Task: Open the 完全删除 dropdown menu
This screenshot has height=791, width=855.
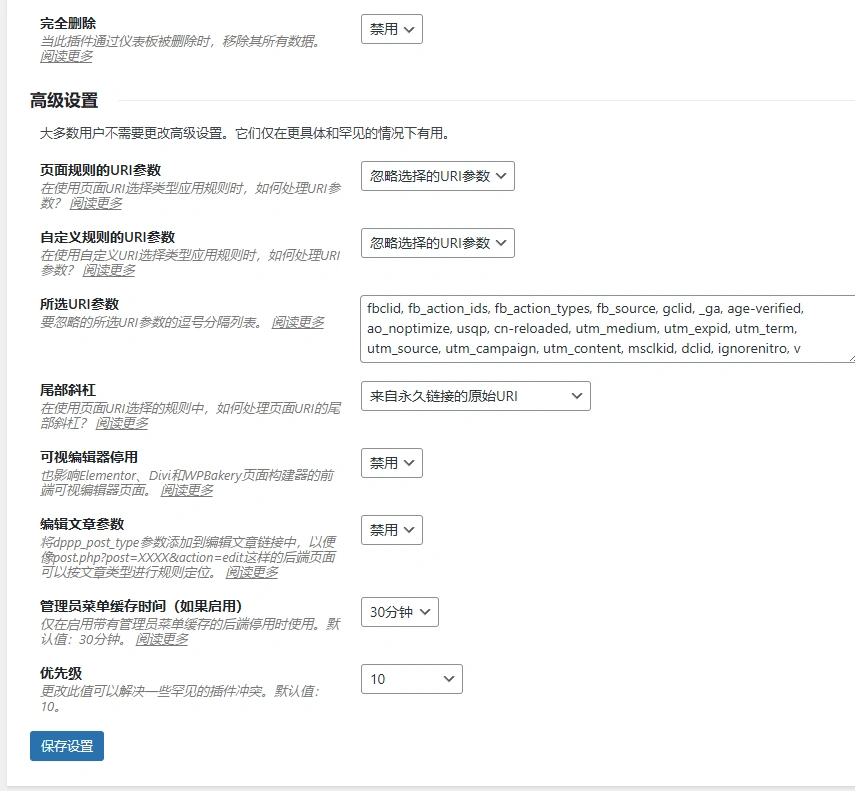Action: coord(391,29)
